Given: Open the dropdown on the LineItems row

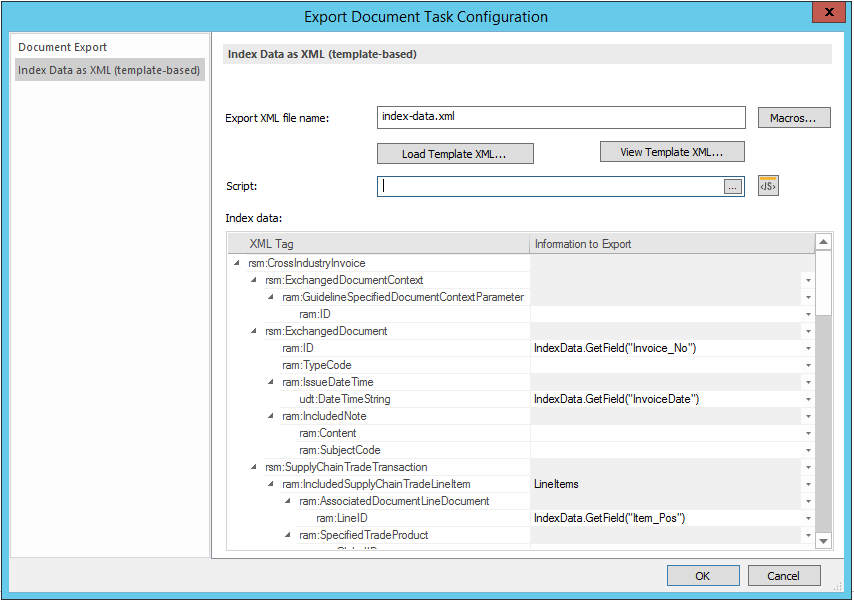Looking at the screenshot, I should pyautogui.click(x=807, y=483).
